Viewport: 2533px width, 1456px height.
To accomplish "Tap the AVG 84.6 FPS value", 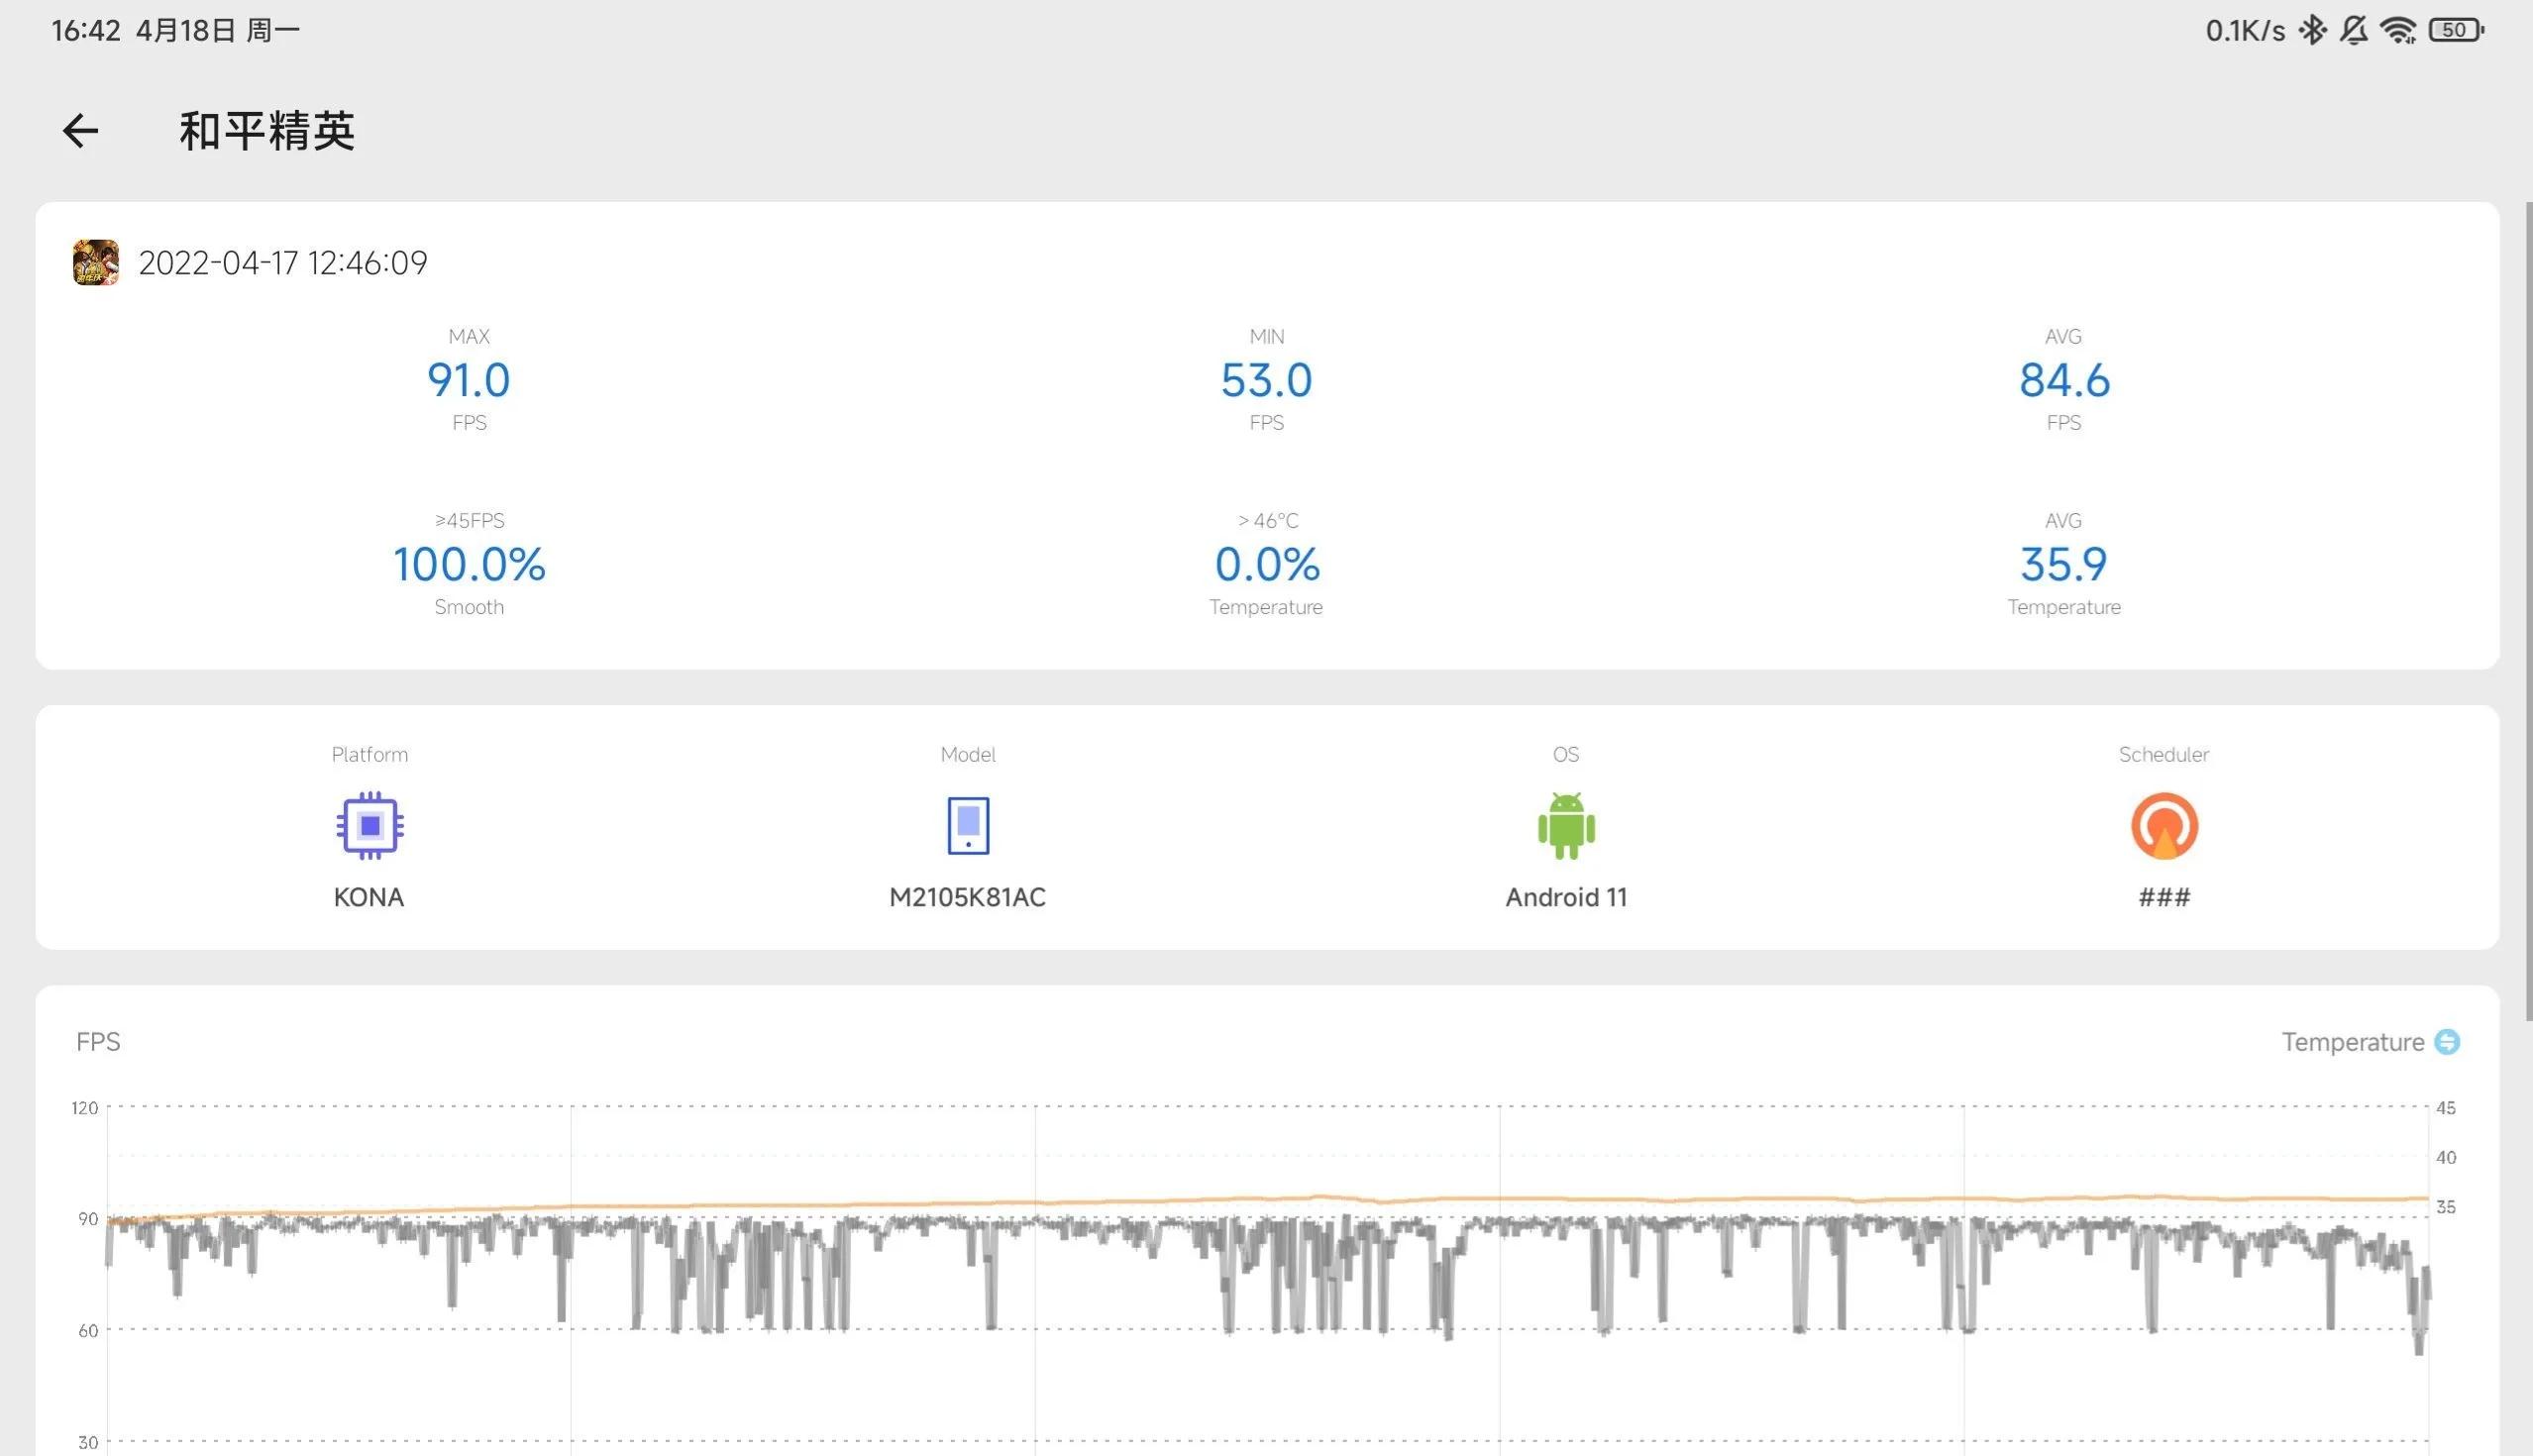I will coord(2064,381).
